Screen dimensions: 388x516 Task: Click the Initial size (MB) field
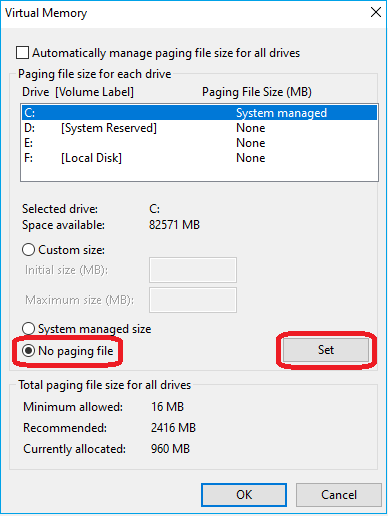point(193,270)
